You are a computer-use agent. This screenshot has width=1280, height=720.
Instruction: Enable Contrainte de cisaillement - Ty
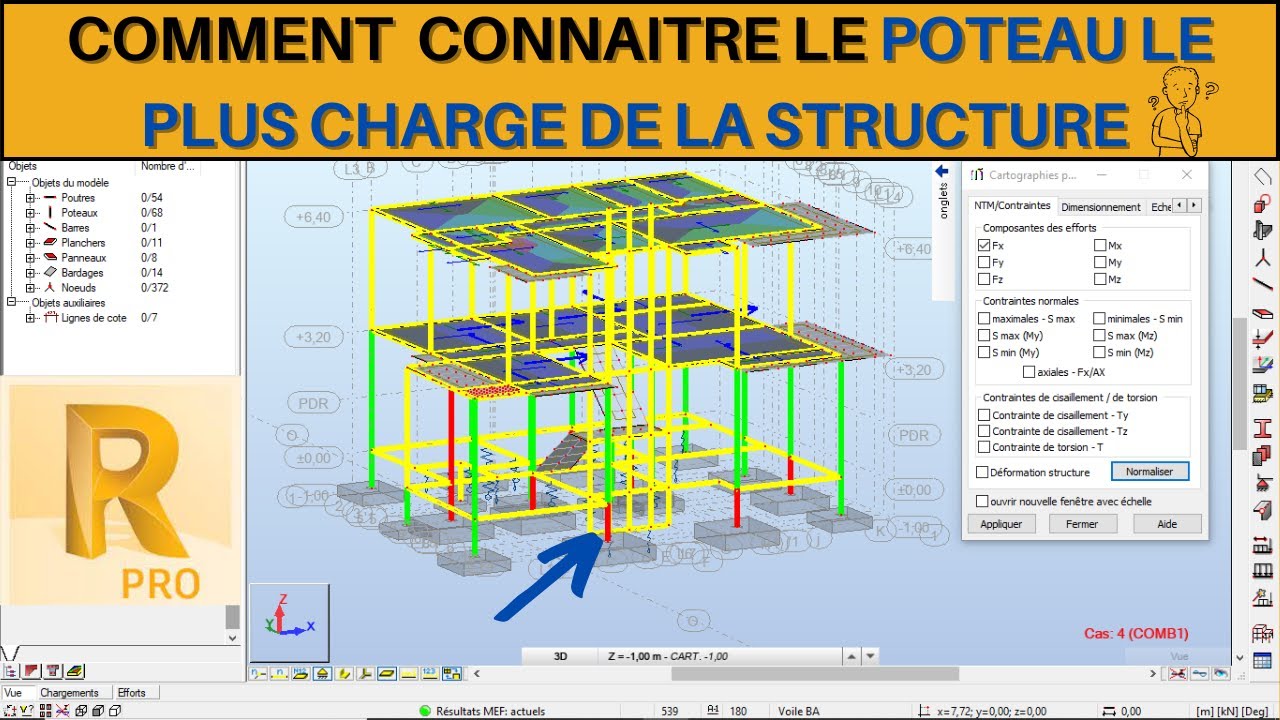(x=984, y=415)
